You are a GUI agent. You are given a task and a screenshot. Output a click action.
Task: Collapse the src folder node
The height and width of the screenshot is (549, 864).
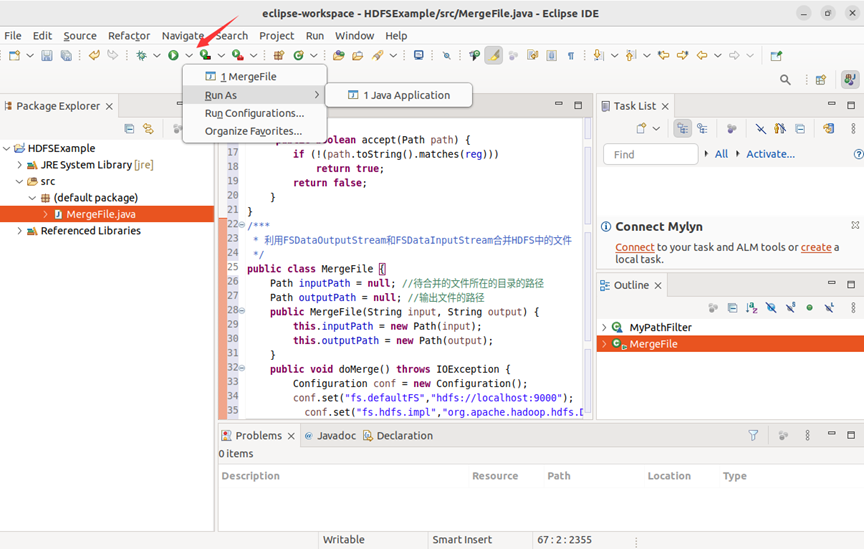(x=19, y=181)
